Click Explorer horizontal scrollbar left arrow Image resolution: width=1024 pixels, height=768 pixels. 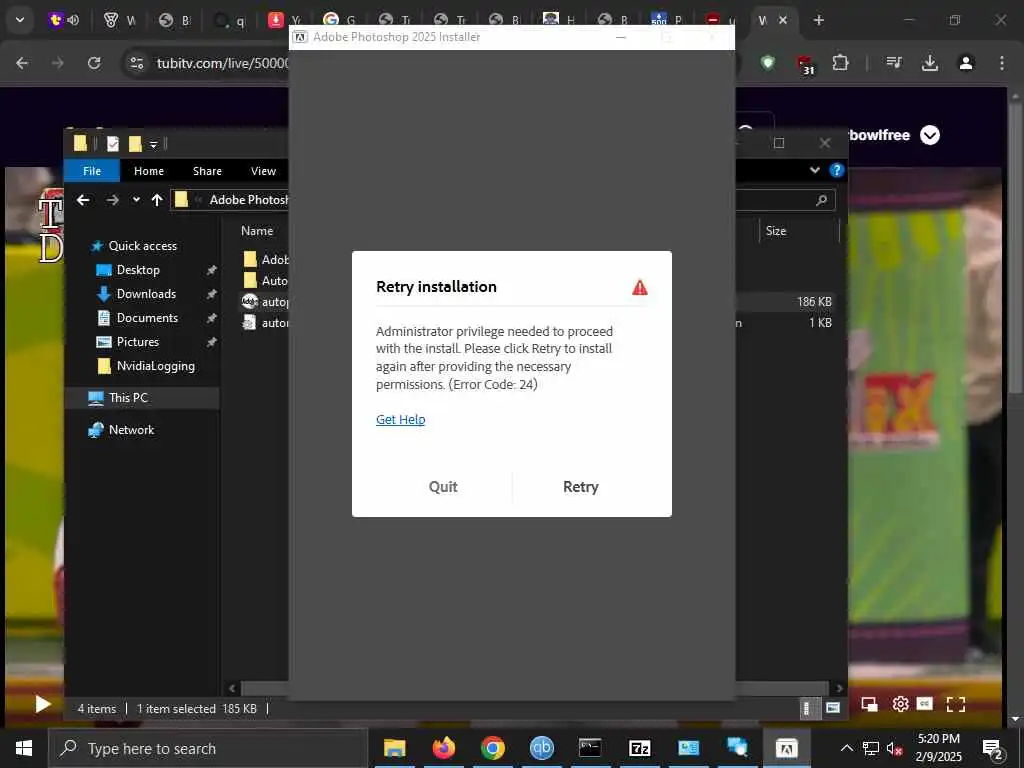coord(232,688)
